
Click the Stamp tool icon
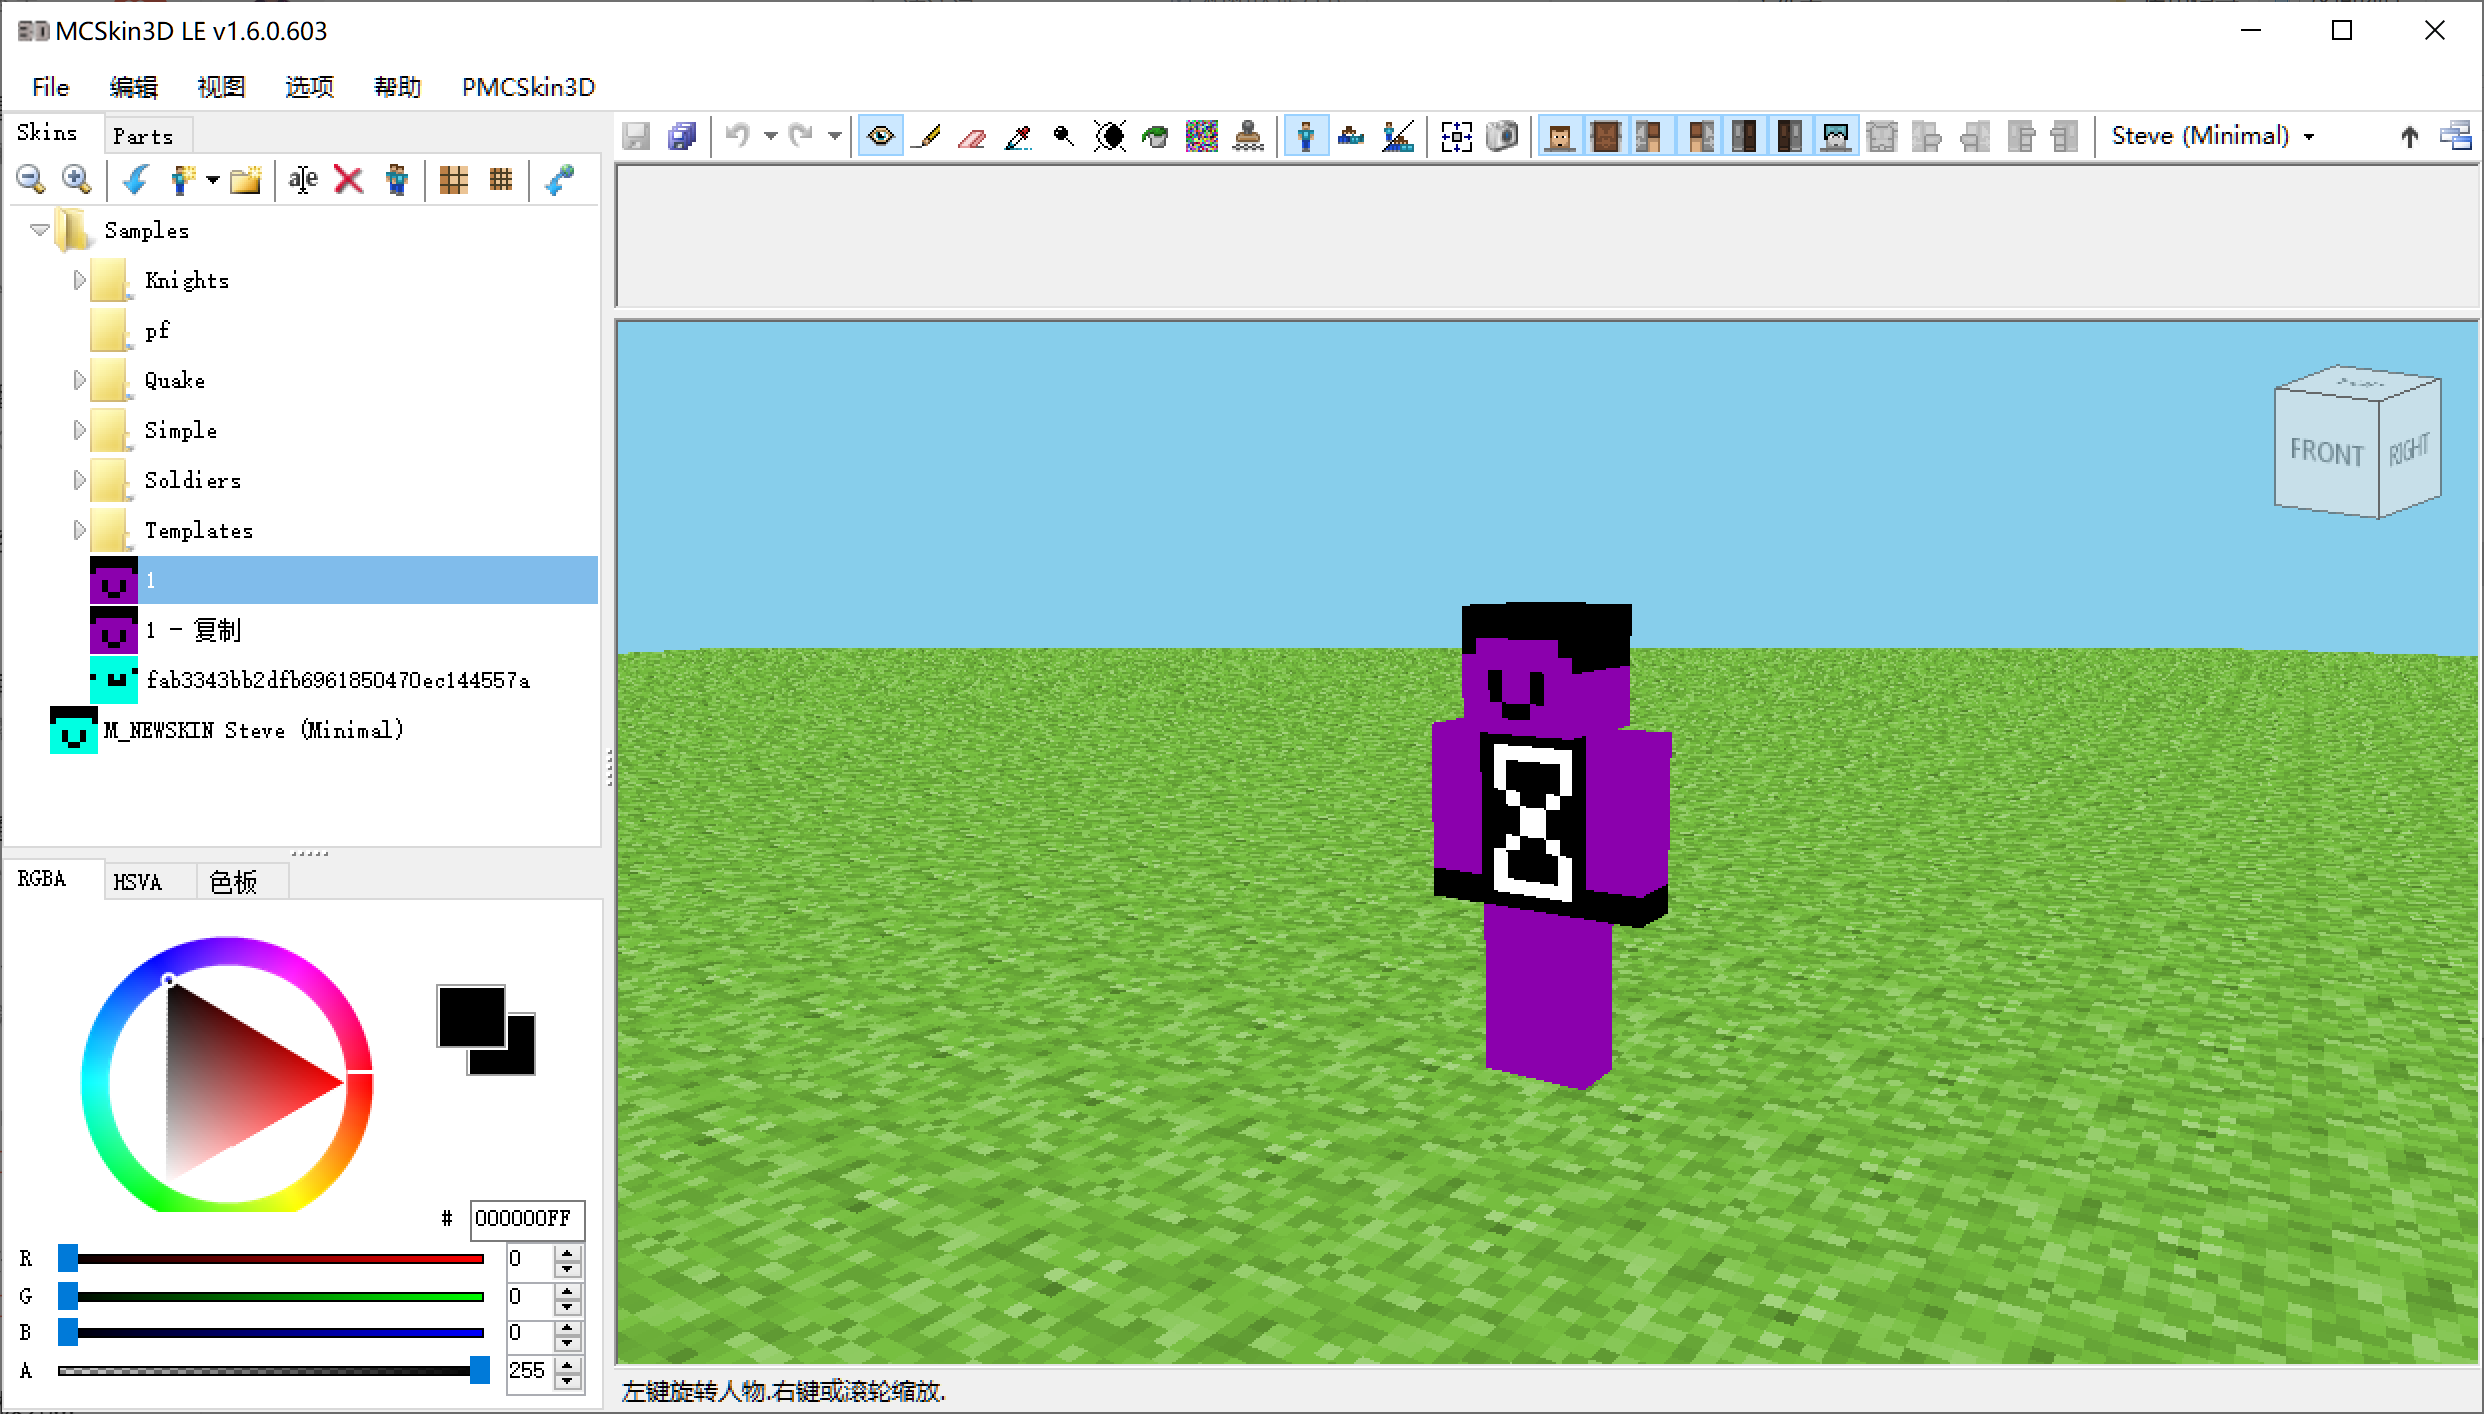click(1247, 136)
